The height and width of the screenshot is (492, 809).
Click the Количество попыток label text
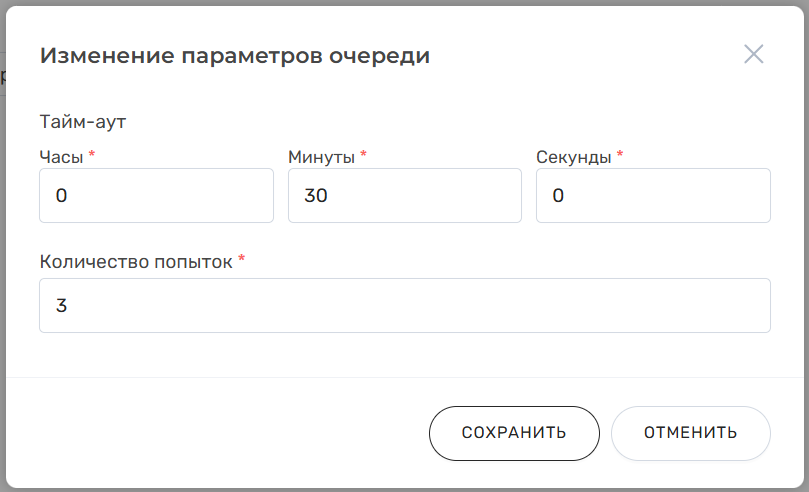(135, 262)
